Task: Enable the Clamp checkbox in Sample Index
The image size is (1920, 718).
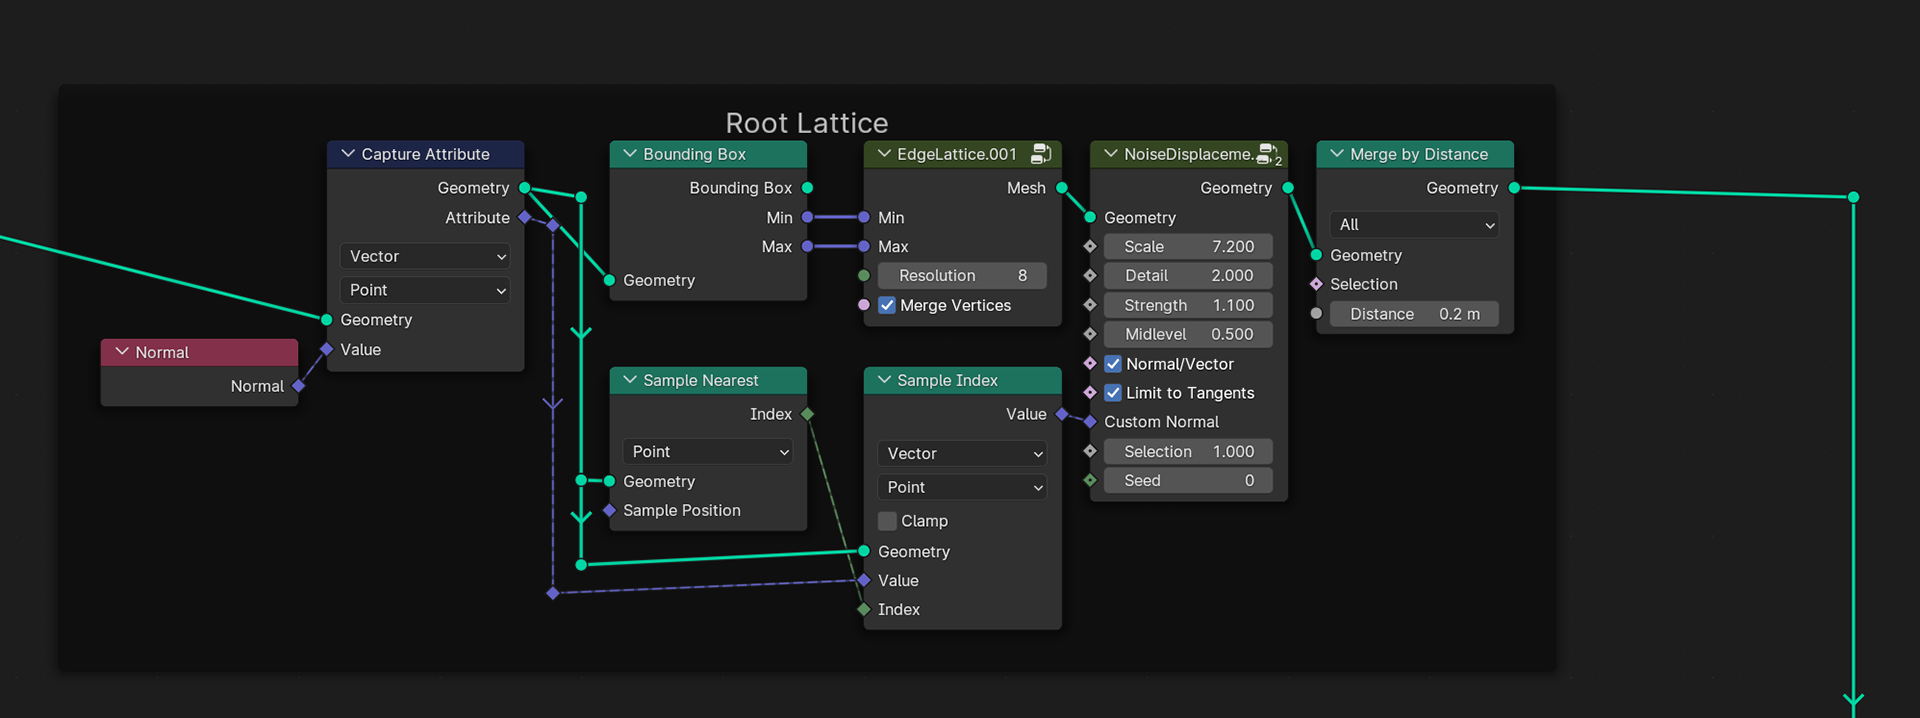Action: 887,521
